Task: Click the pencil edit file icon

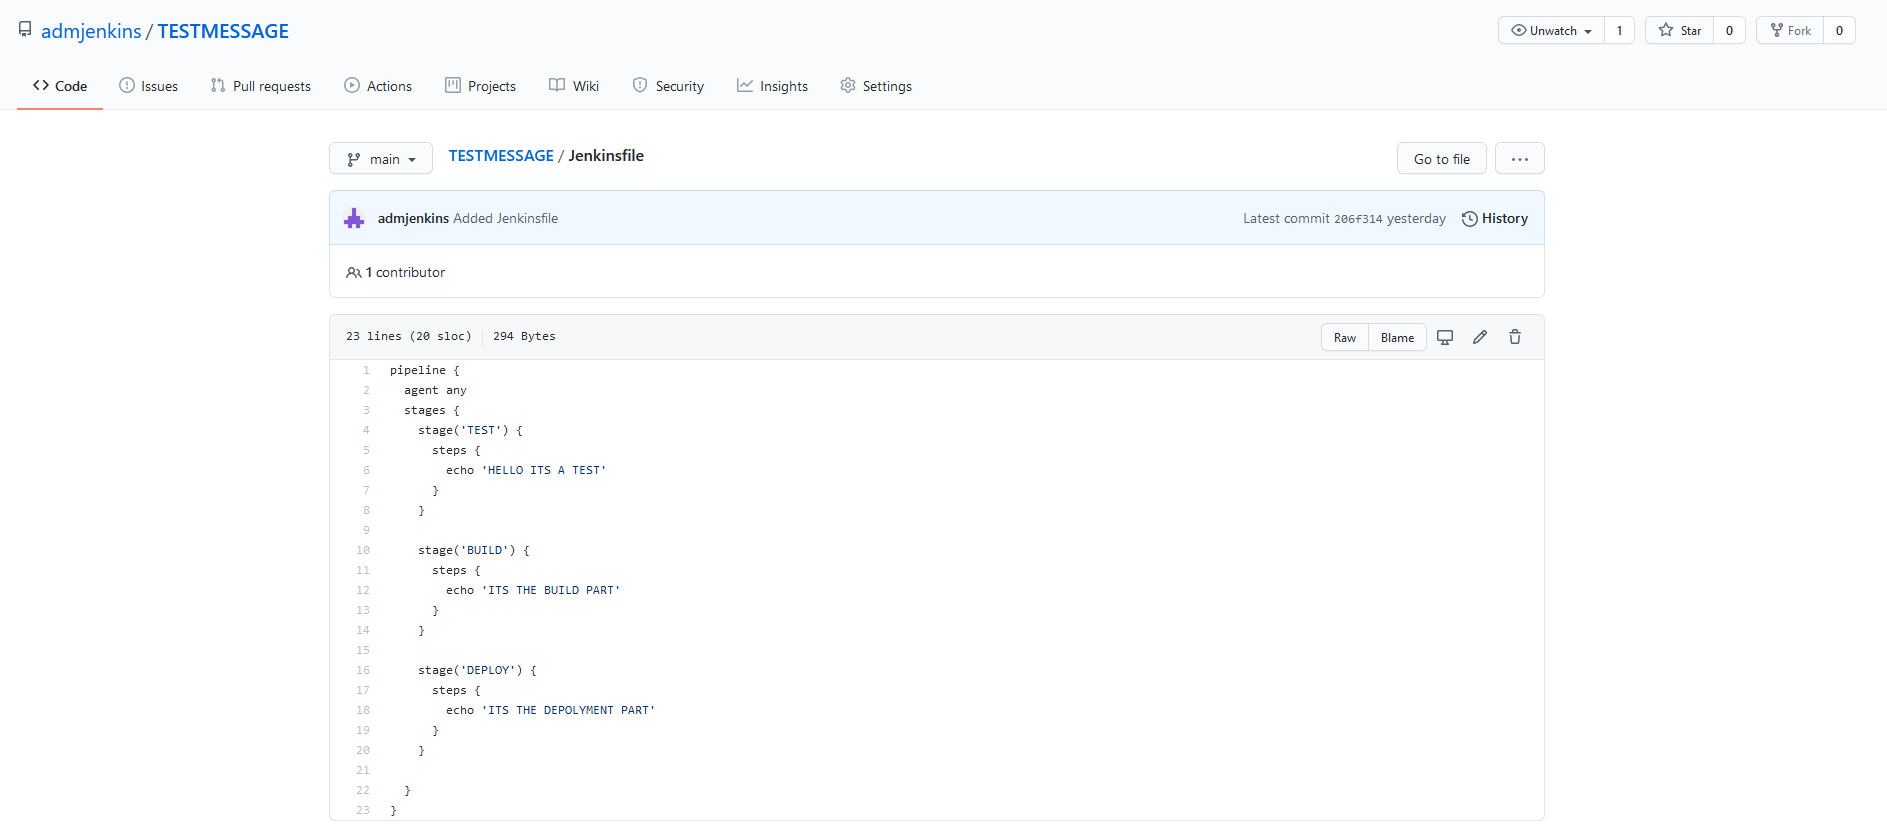Action: (x=1480, y=337)
